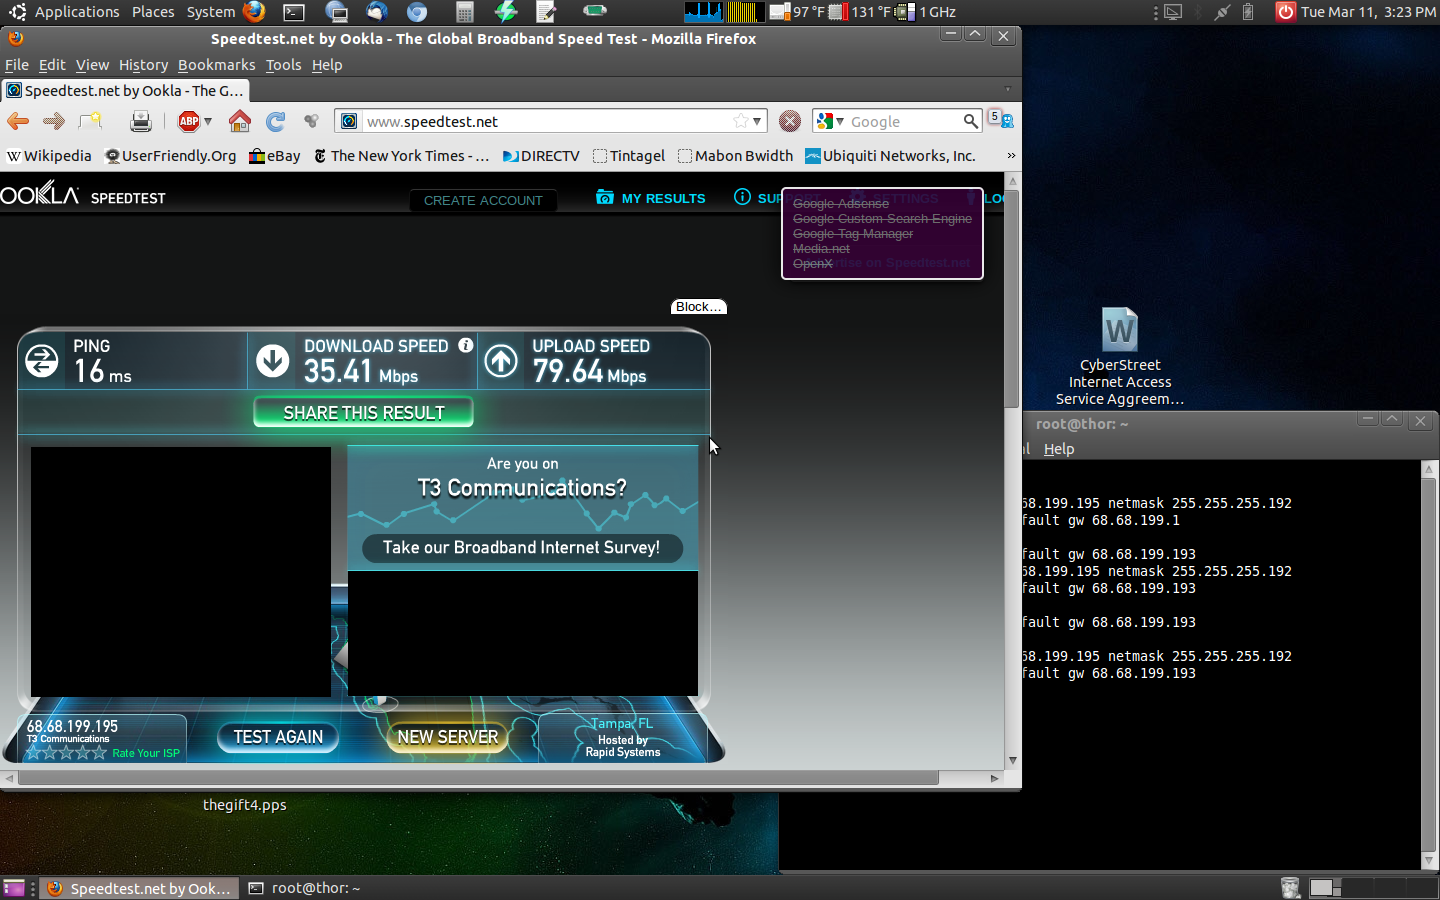Open the calculator launcher in top panel
This screenshot has width=1440, height=900.
tap(464, 12)
